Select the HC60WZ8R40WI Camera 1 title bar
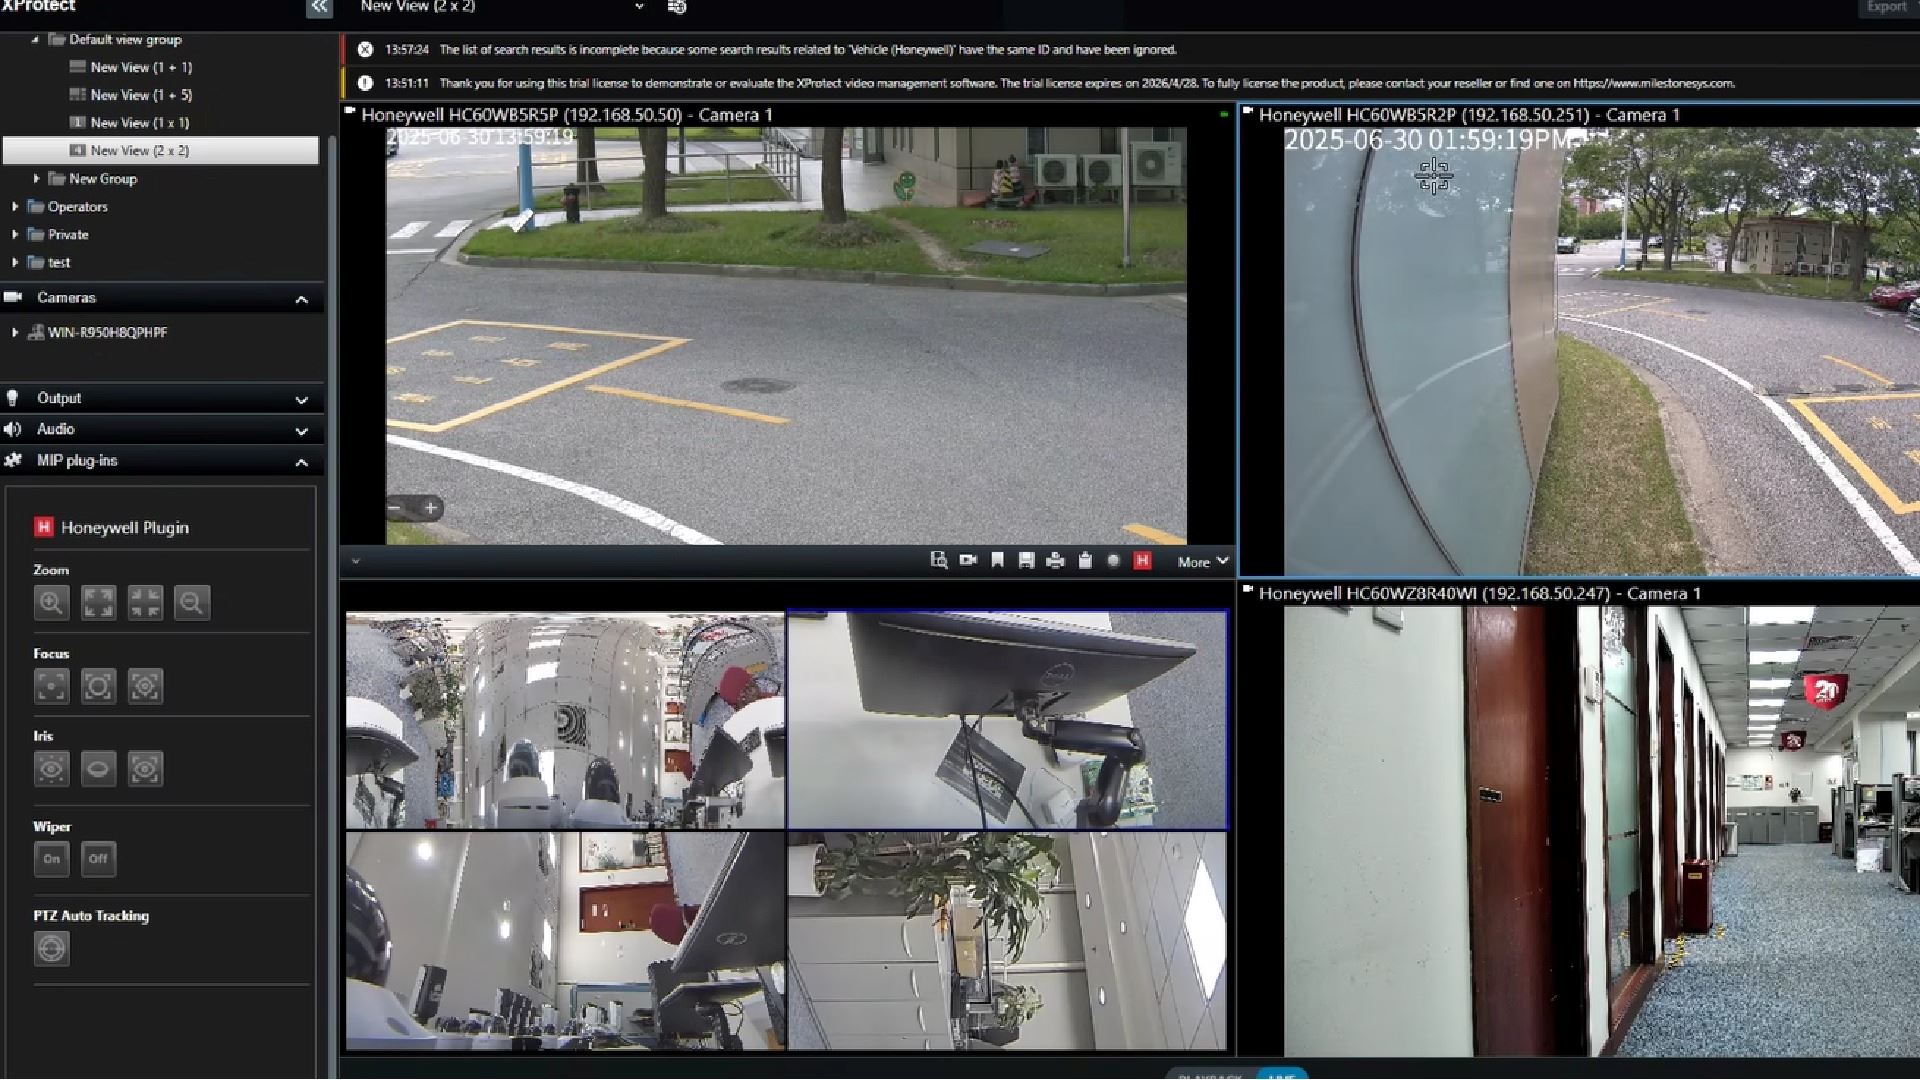The image size is (1920, 1080). tap(1580, 593)
